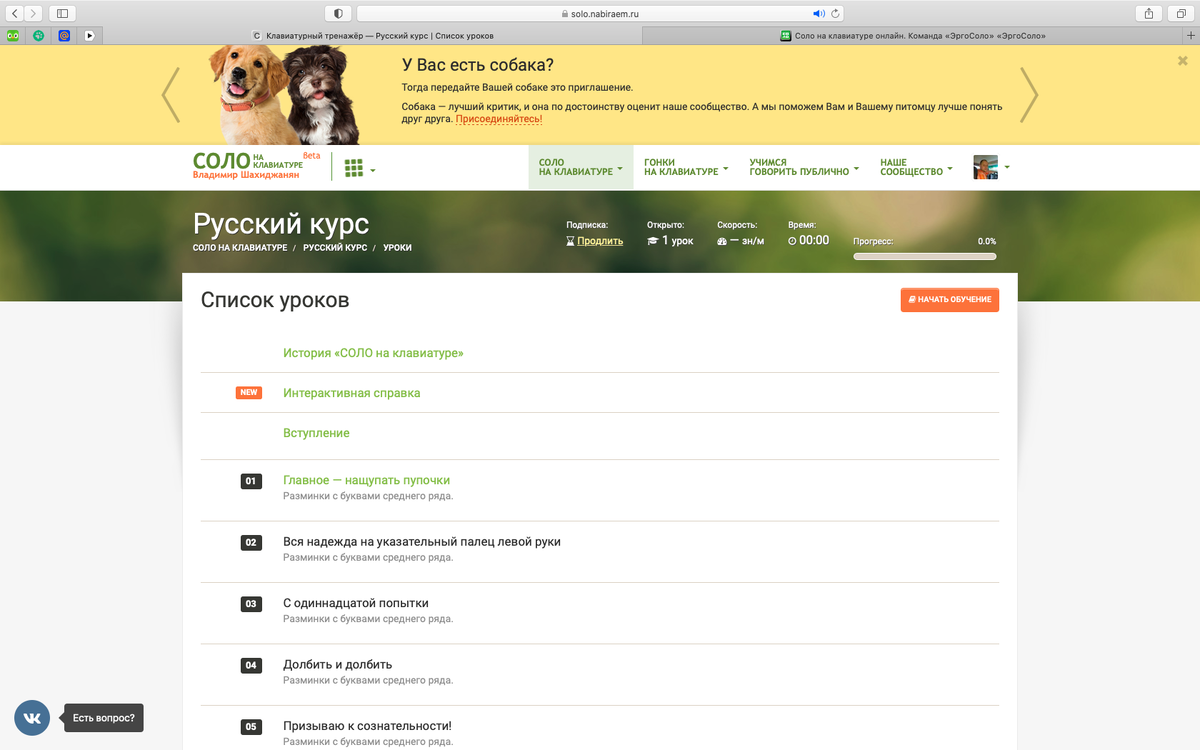Click breadcrumb СОЛО НА КЛАВИАТУРЕ
This screenshot has height=750, width=1200.
(x=240, y=247)
